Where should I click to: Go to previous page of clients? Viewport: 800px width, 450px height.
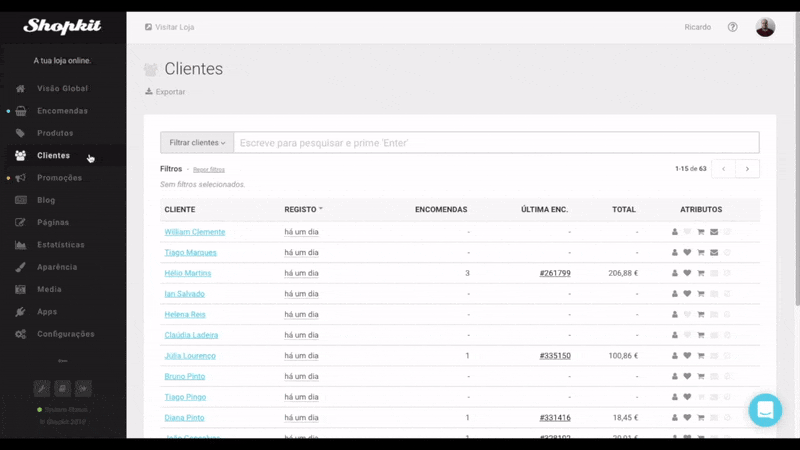723,169
